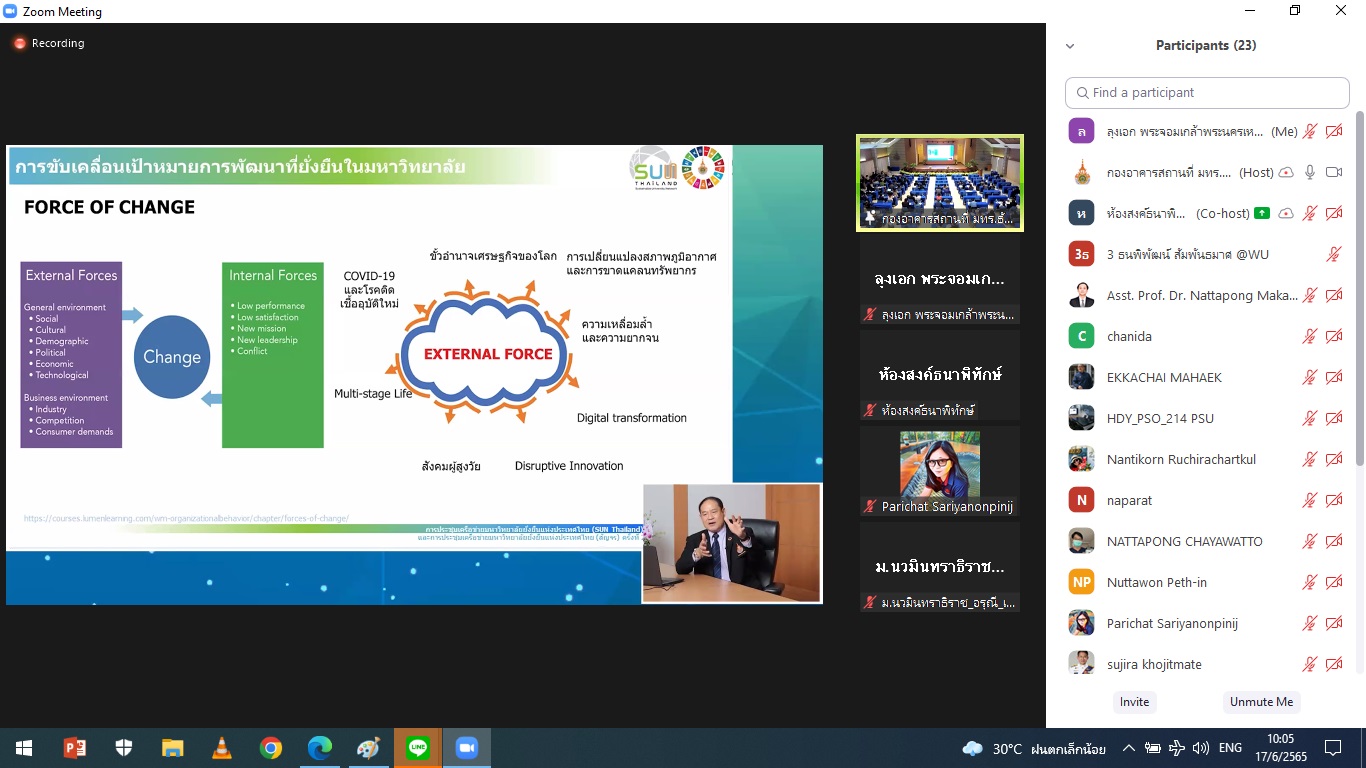Click the muted microphone icon for chanida

(x=1309, y=336)
